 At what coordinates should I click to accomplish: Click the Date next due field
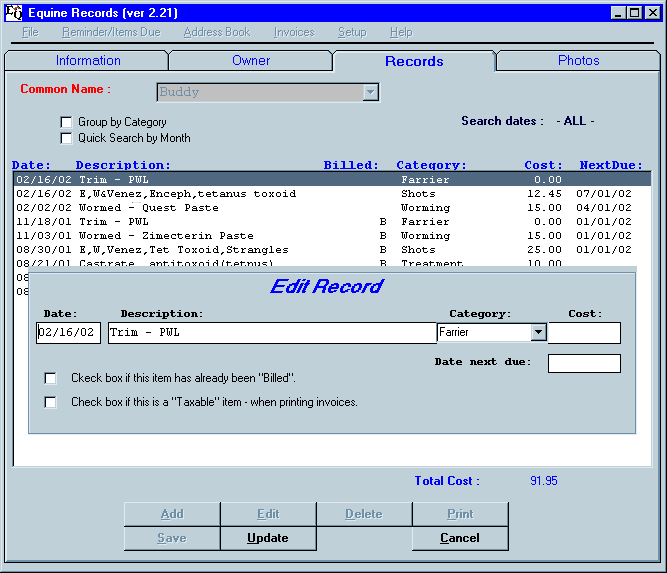[x=584, y=363]
